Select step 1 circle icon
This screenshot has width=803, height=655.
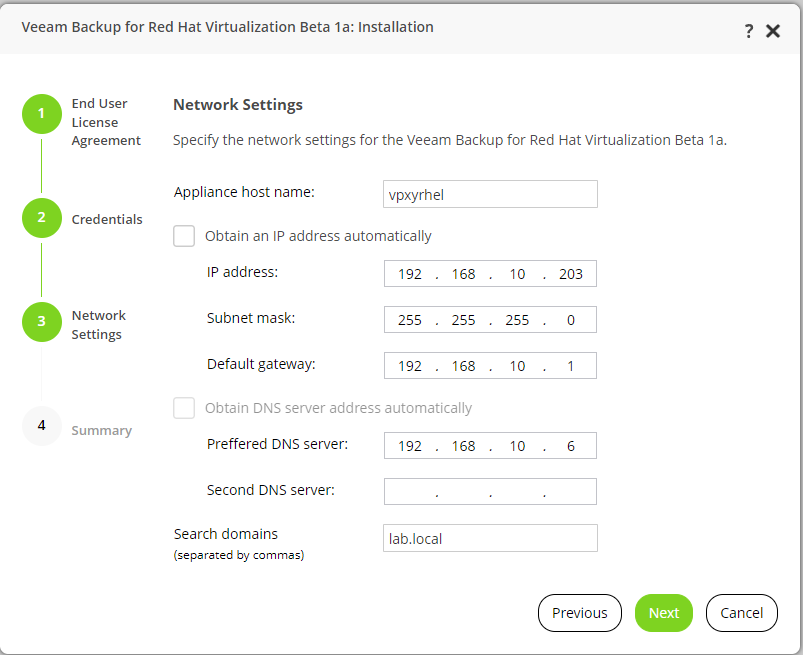click(41, 114)
